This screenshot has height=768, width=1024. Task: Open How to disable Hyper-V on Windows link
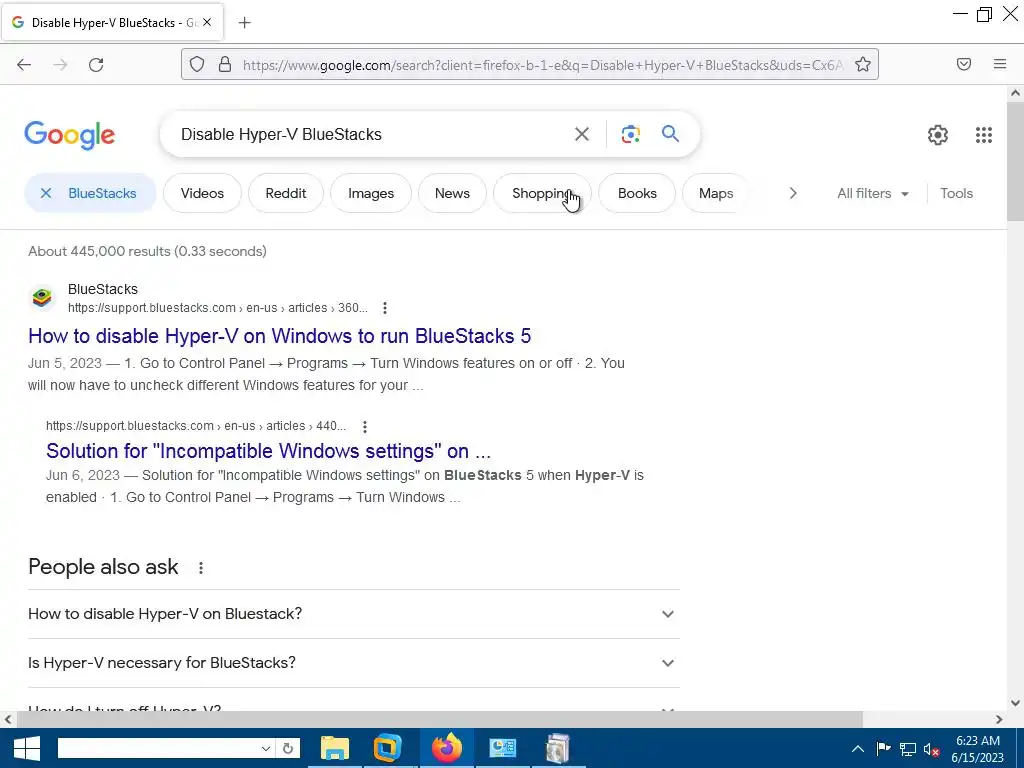280,336
